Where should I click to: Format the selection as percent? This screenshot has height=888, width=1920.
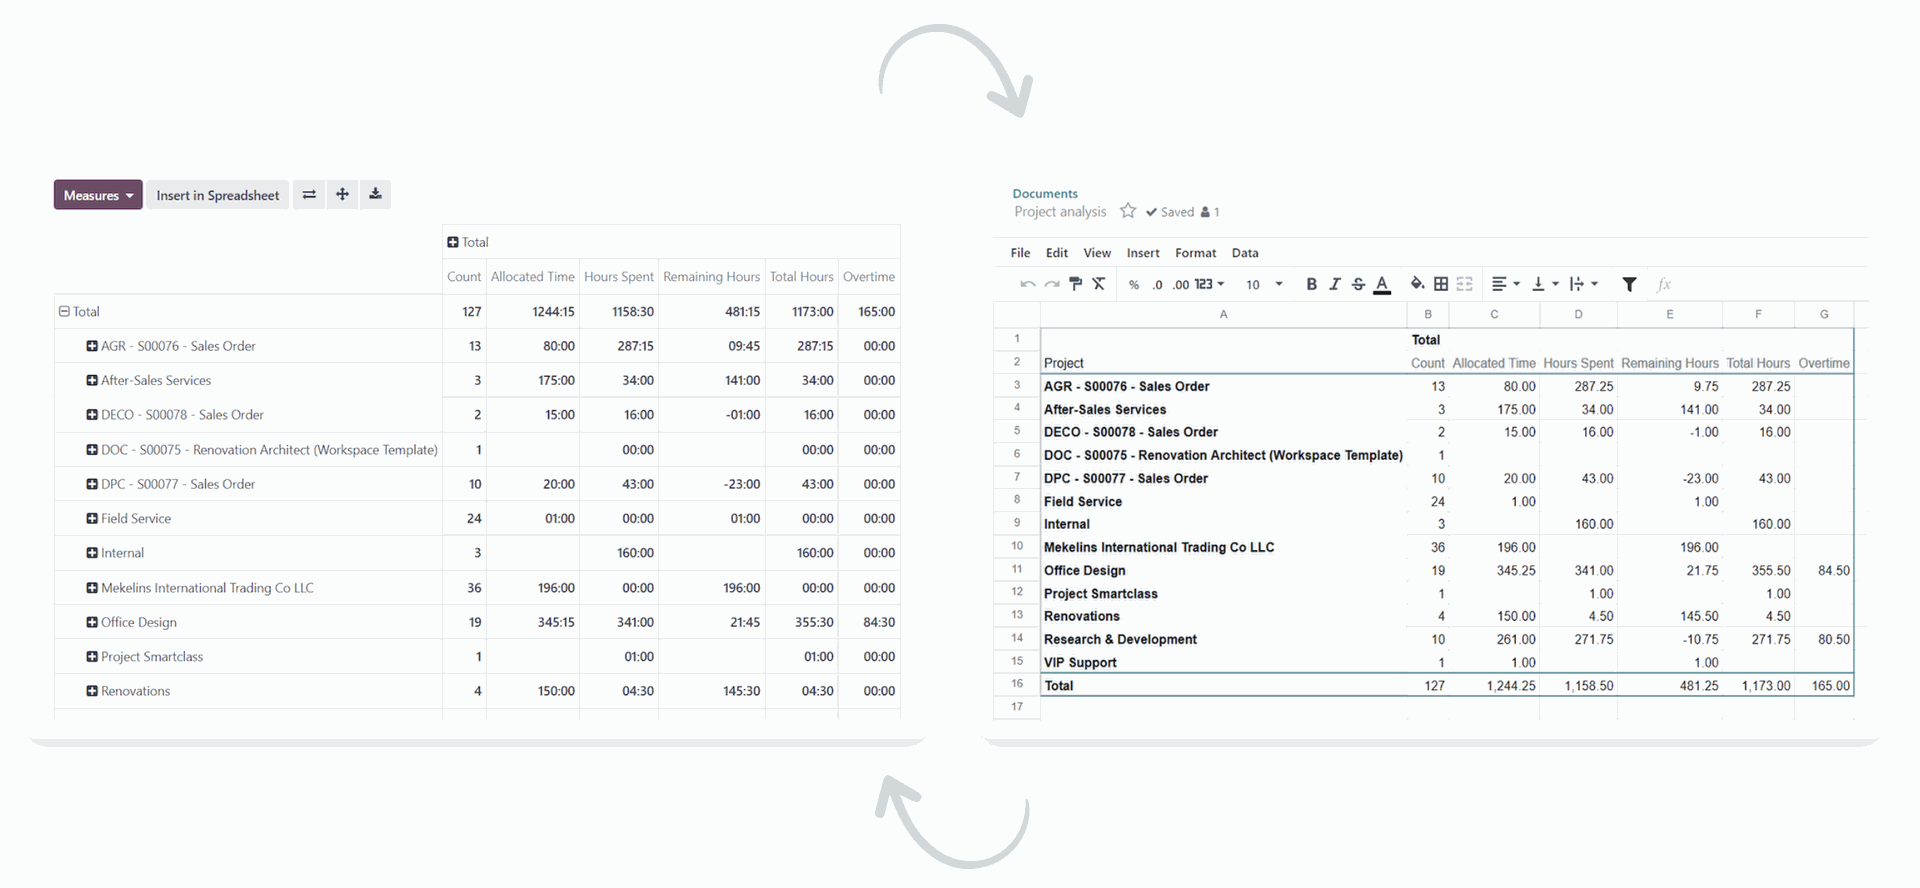click(x=1133, y=285)
